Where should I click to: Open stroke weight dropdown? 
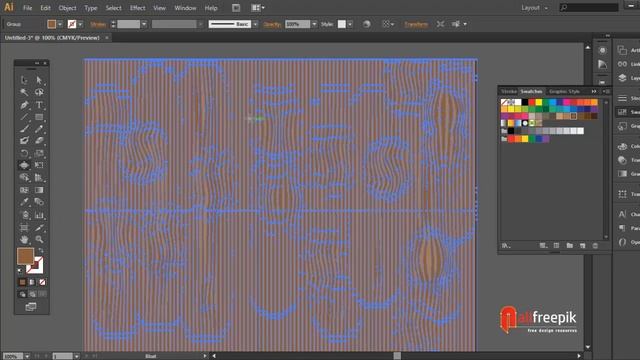point(144,24)
